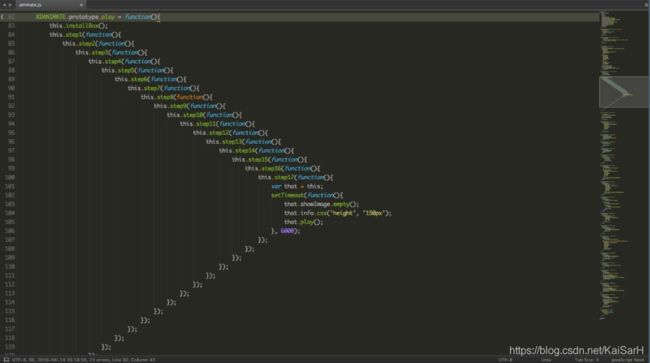The image size is (650, 363).
Task: Click the setTimeout(function(){ line
Action: (x=308, y=195)
